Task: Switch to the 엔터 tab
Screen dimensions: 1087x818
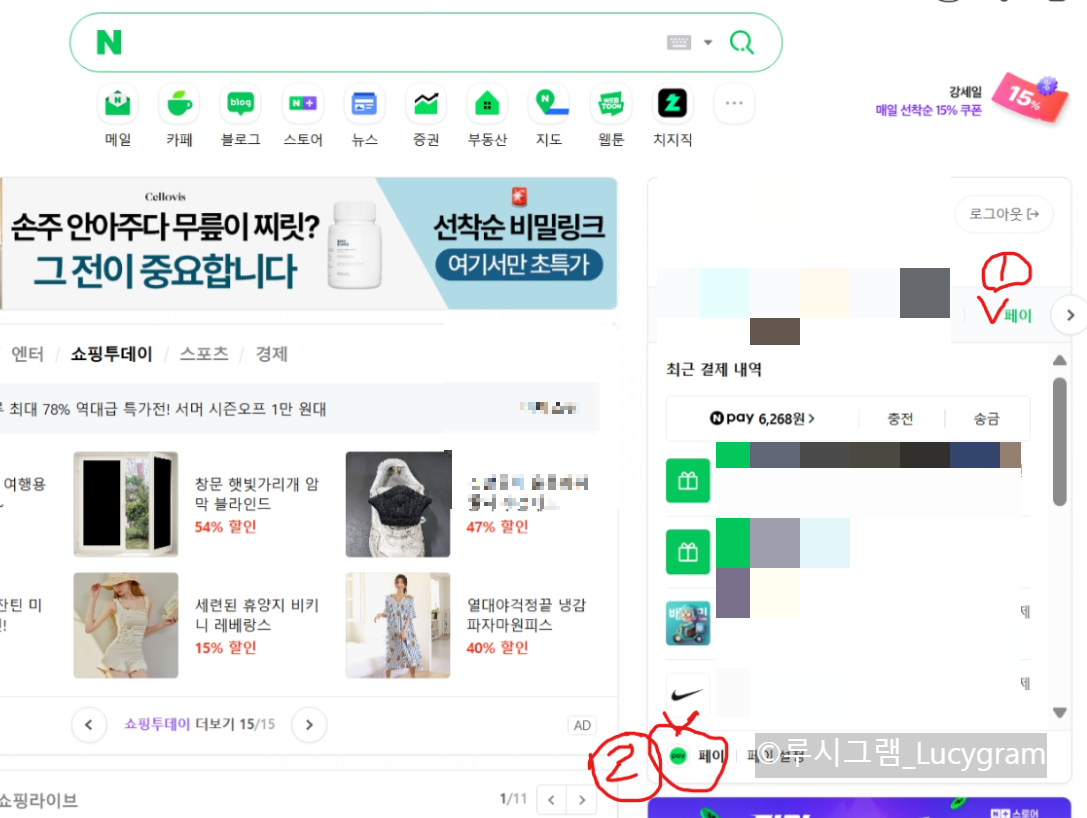Action: tap(28, 354)
